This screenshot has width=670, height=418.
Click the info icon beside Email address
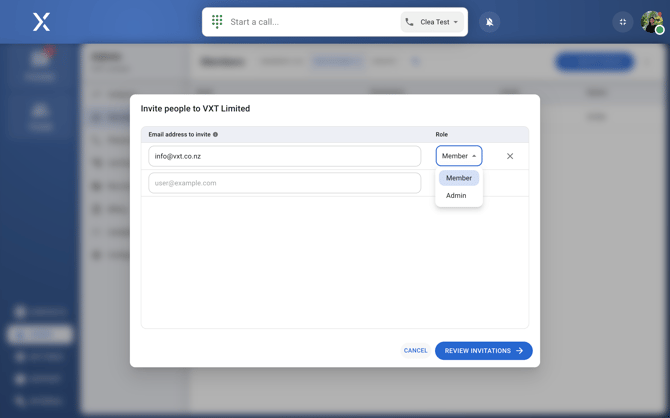pos(215,134)
